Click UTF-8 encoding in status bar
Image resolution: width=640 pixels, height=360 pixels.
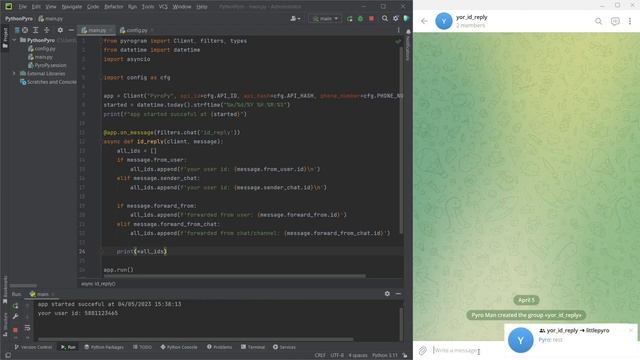pyautogui.click(x=337, y=356)
